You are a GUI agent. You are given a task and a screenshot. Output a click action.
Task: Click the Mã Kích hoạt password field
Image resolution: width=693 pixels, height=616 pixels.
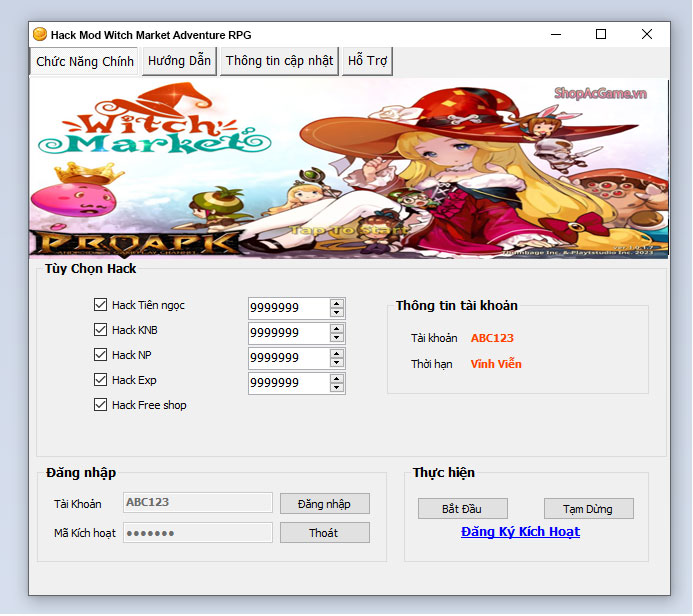(198, 533)
